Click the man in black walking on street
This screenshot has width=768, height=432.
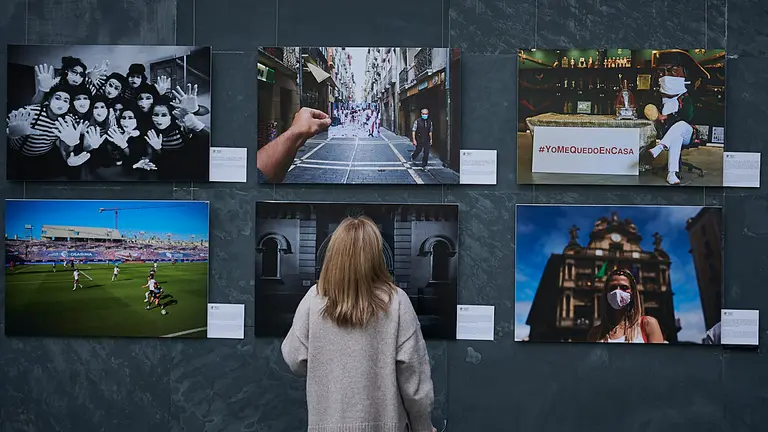[x=423, y=137]
